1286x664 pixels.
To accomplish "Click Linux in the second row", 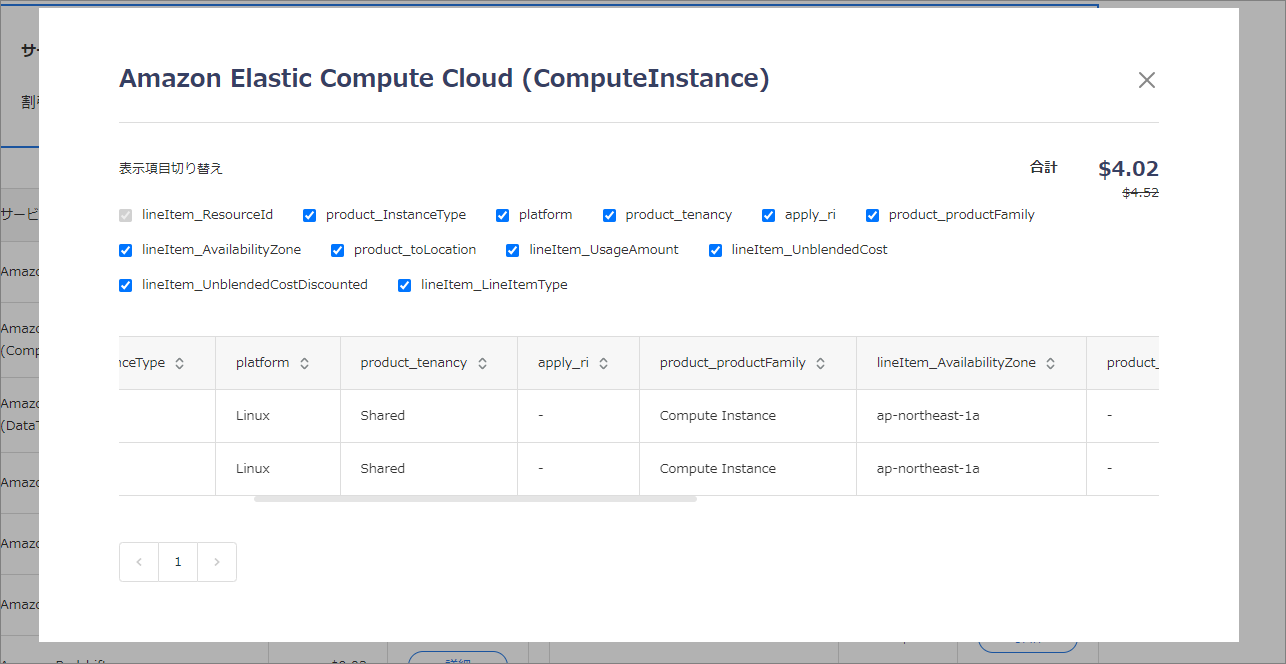I will (253, 469).
